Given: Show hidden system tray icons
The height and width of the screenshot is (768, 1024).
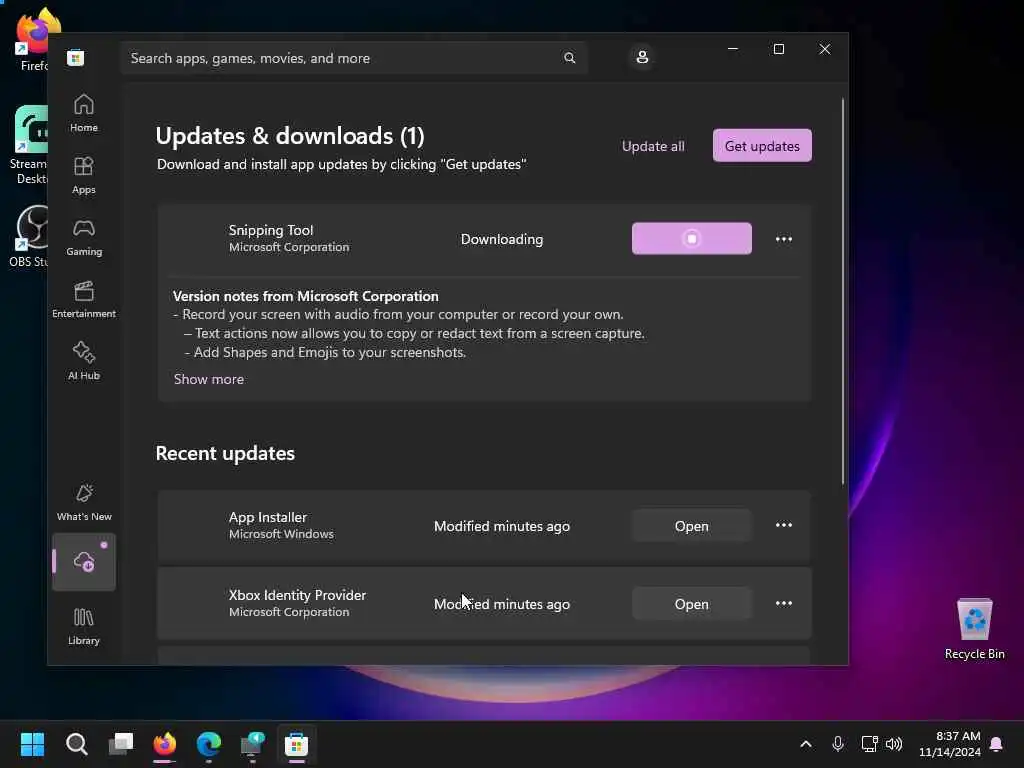Looking at the screenshot, I should pos(806,744).
